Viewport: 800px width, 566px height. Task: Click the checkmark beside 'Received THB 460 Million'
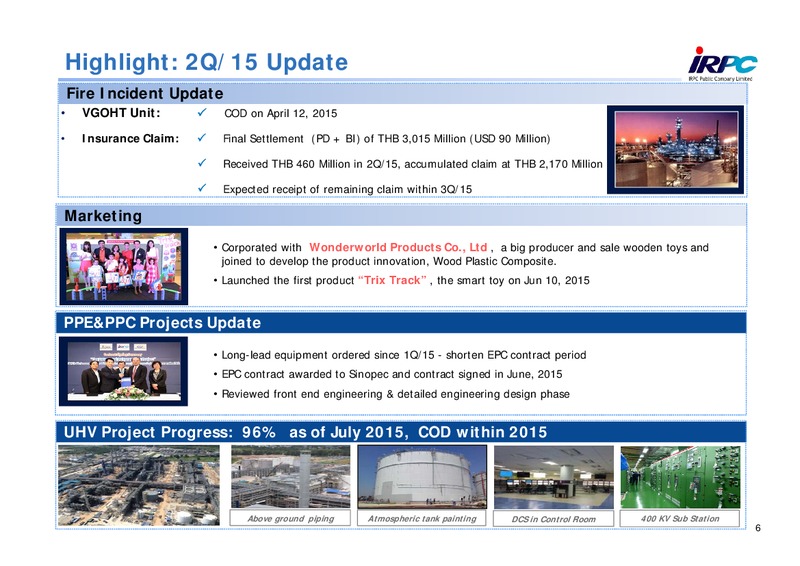point(202,163)
